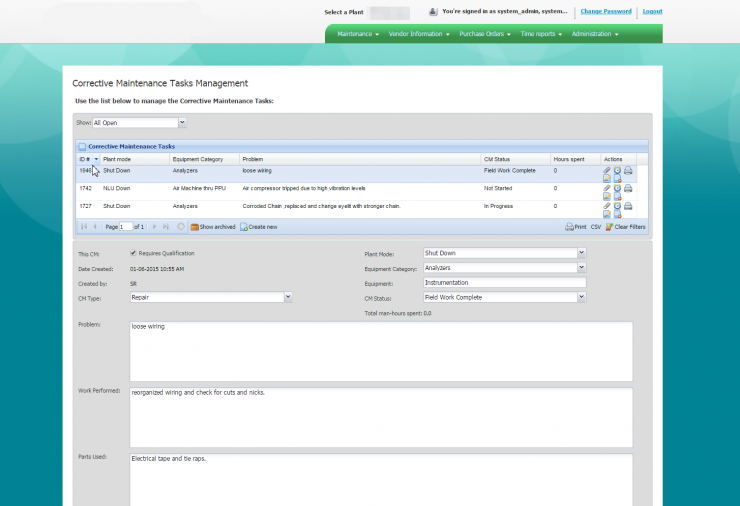Edit task 1946 with pencil icon
Image resolution: width=740 pixels, height=506 pixels.
(607, 178)
